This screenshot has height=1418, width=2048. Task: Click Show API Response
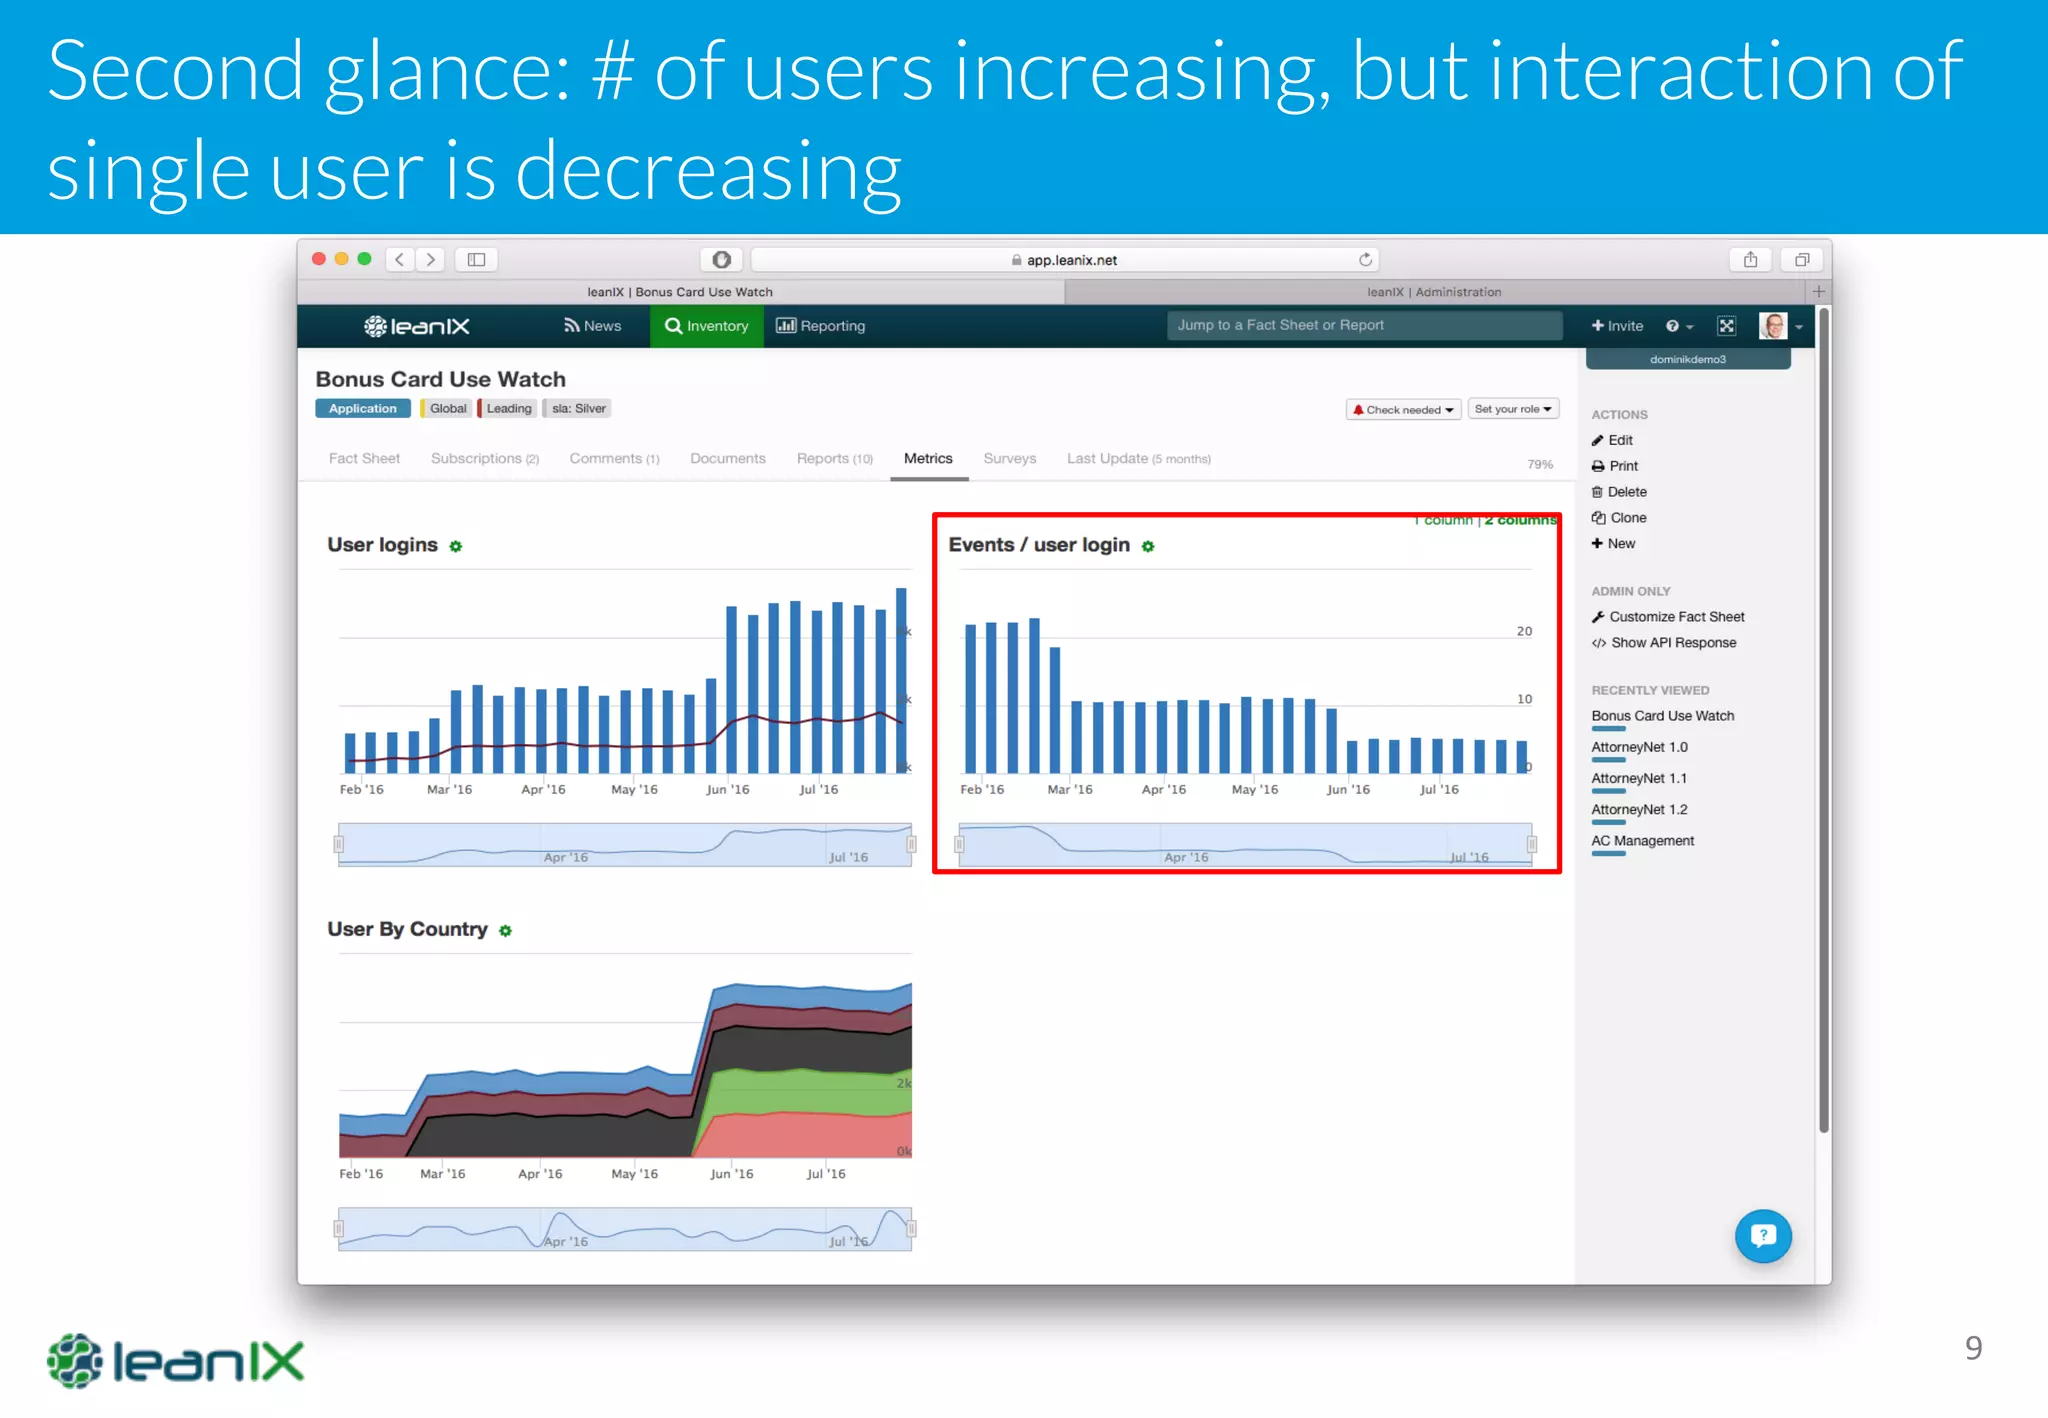point(1664,643)
